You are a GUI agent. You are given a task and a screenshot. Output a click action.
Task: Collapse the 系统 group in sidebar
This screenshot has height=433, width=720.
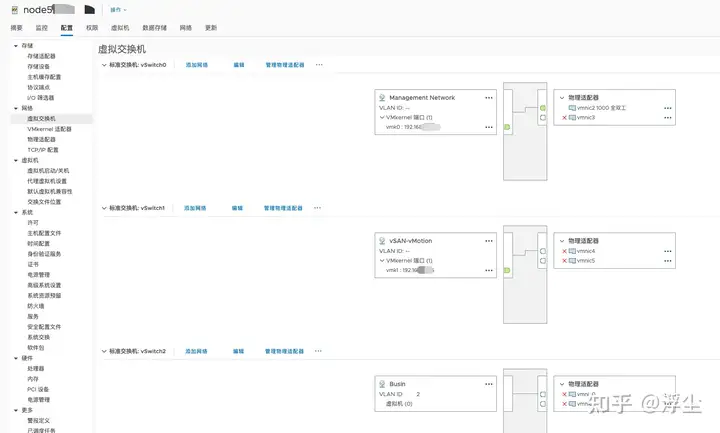coord(16,213)
